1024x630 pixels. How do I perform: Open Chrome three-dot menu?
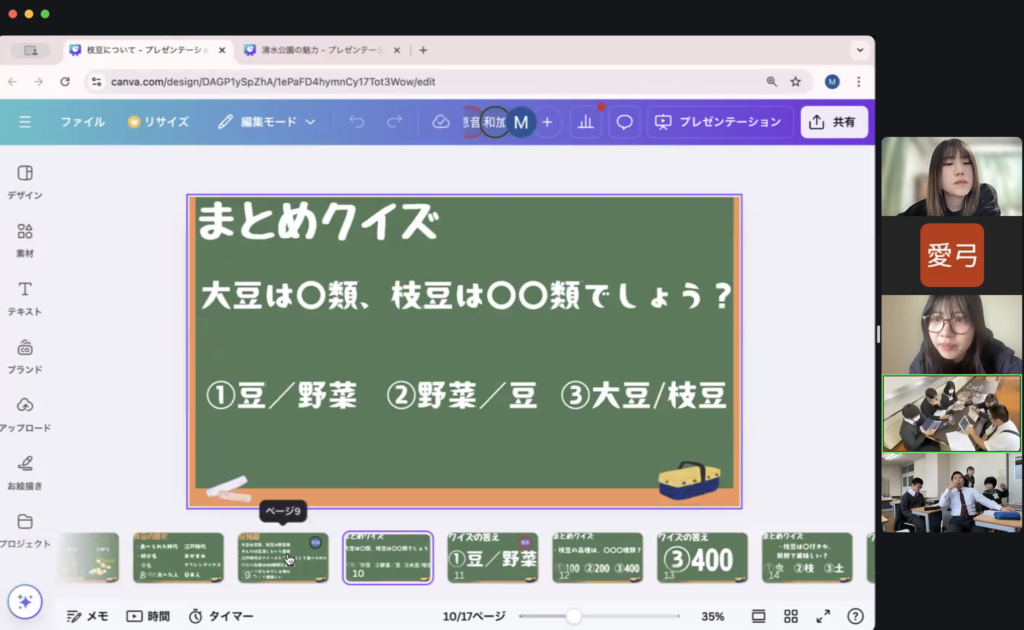point(858,82)
